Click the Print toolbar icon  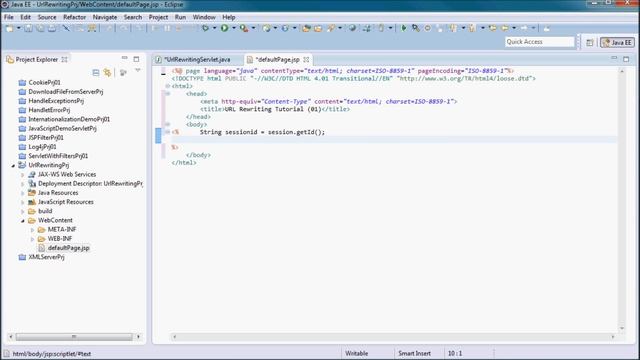[52, 28]
